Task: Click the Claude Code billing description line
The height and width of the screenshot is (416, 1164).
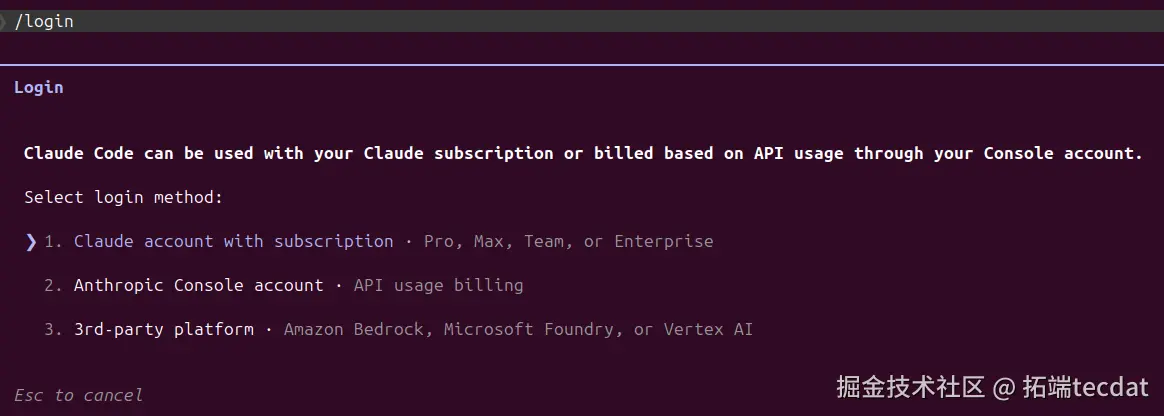Action: point(582,153)
